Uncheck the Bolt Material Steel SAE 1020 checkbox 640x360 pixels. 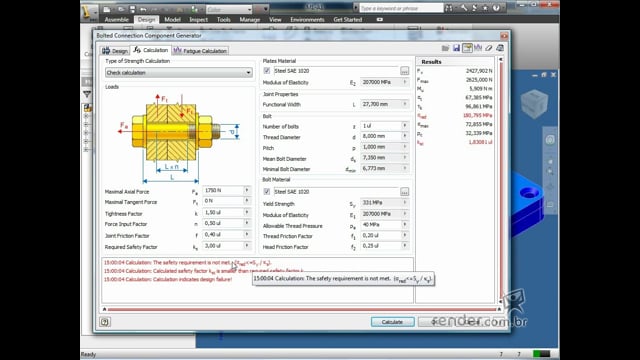click(267, 191)
